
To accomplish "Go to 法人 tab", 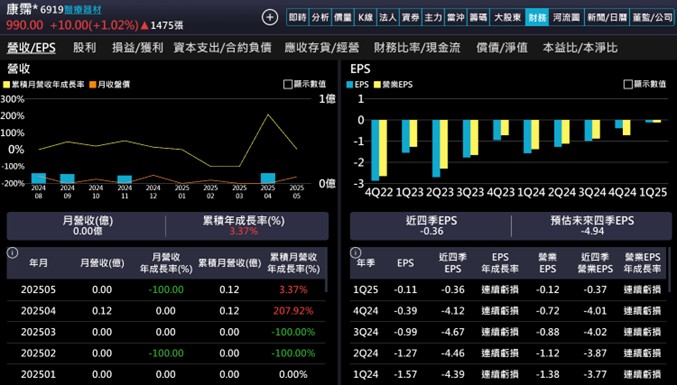I will point(388,18).
